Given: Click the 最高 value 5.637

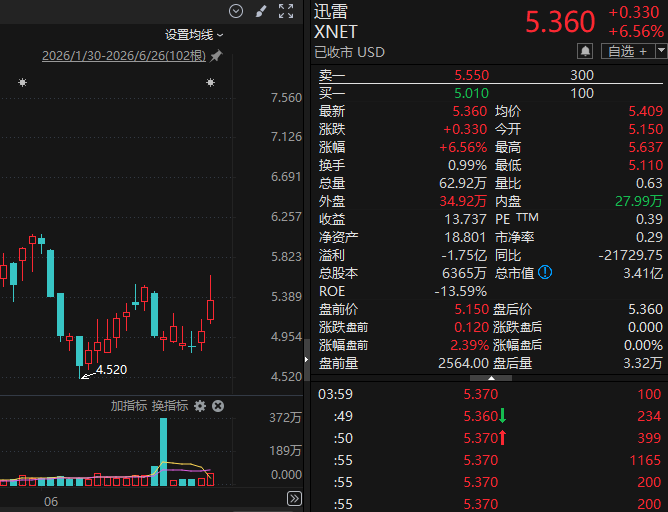Looking at the screenshot, I should click(645, 147).
